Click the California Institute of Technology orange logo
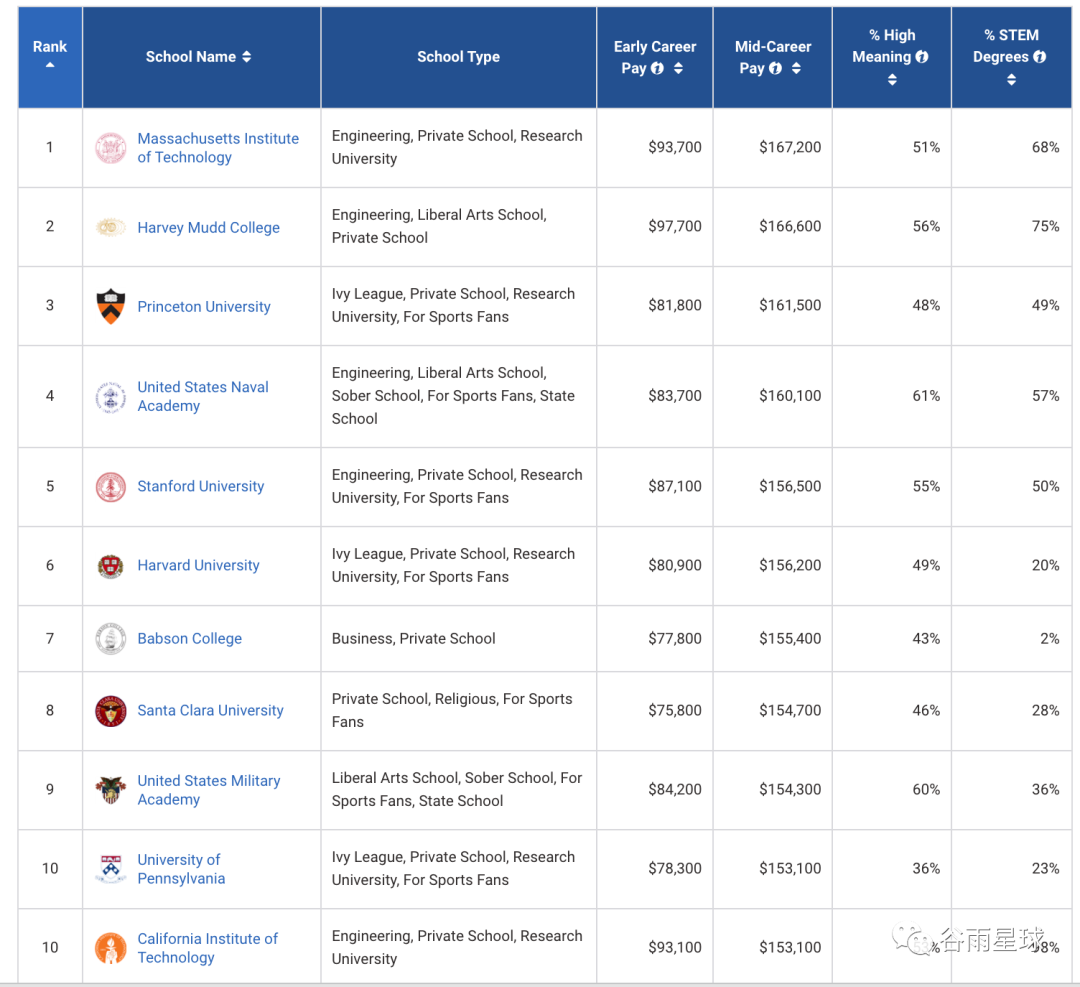Image resolution: width=1080 pixels, height=987 pixels. pyautogui.click(x=110, y=948)
